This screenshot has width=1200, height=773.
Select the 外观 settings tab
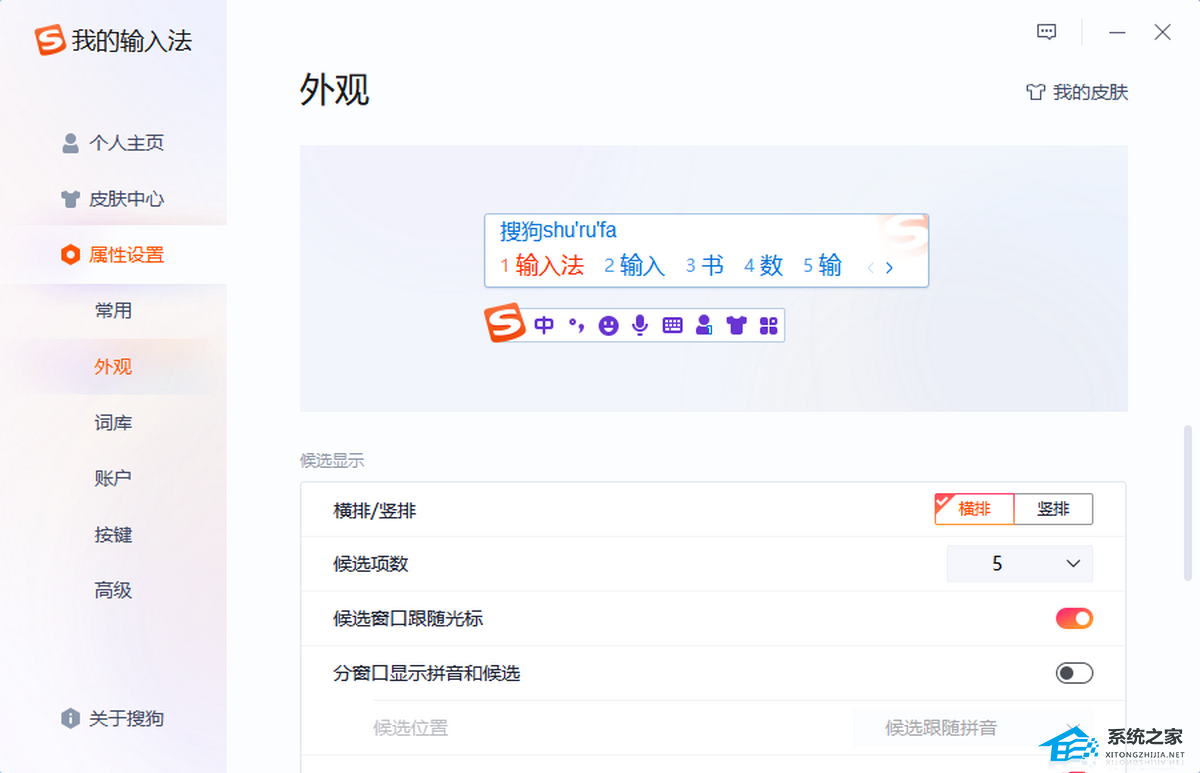tap(113, 367)
